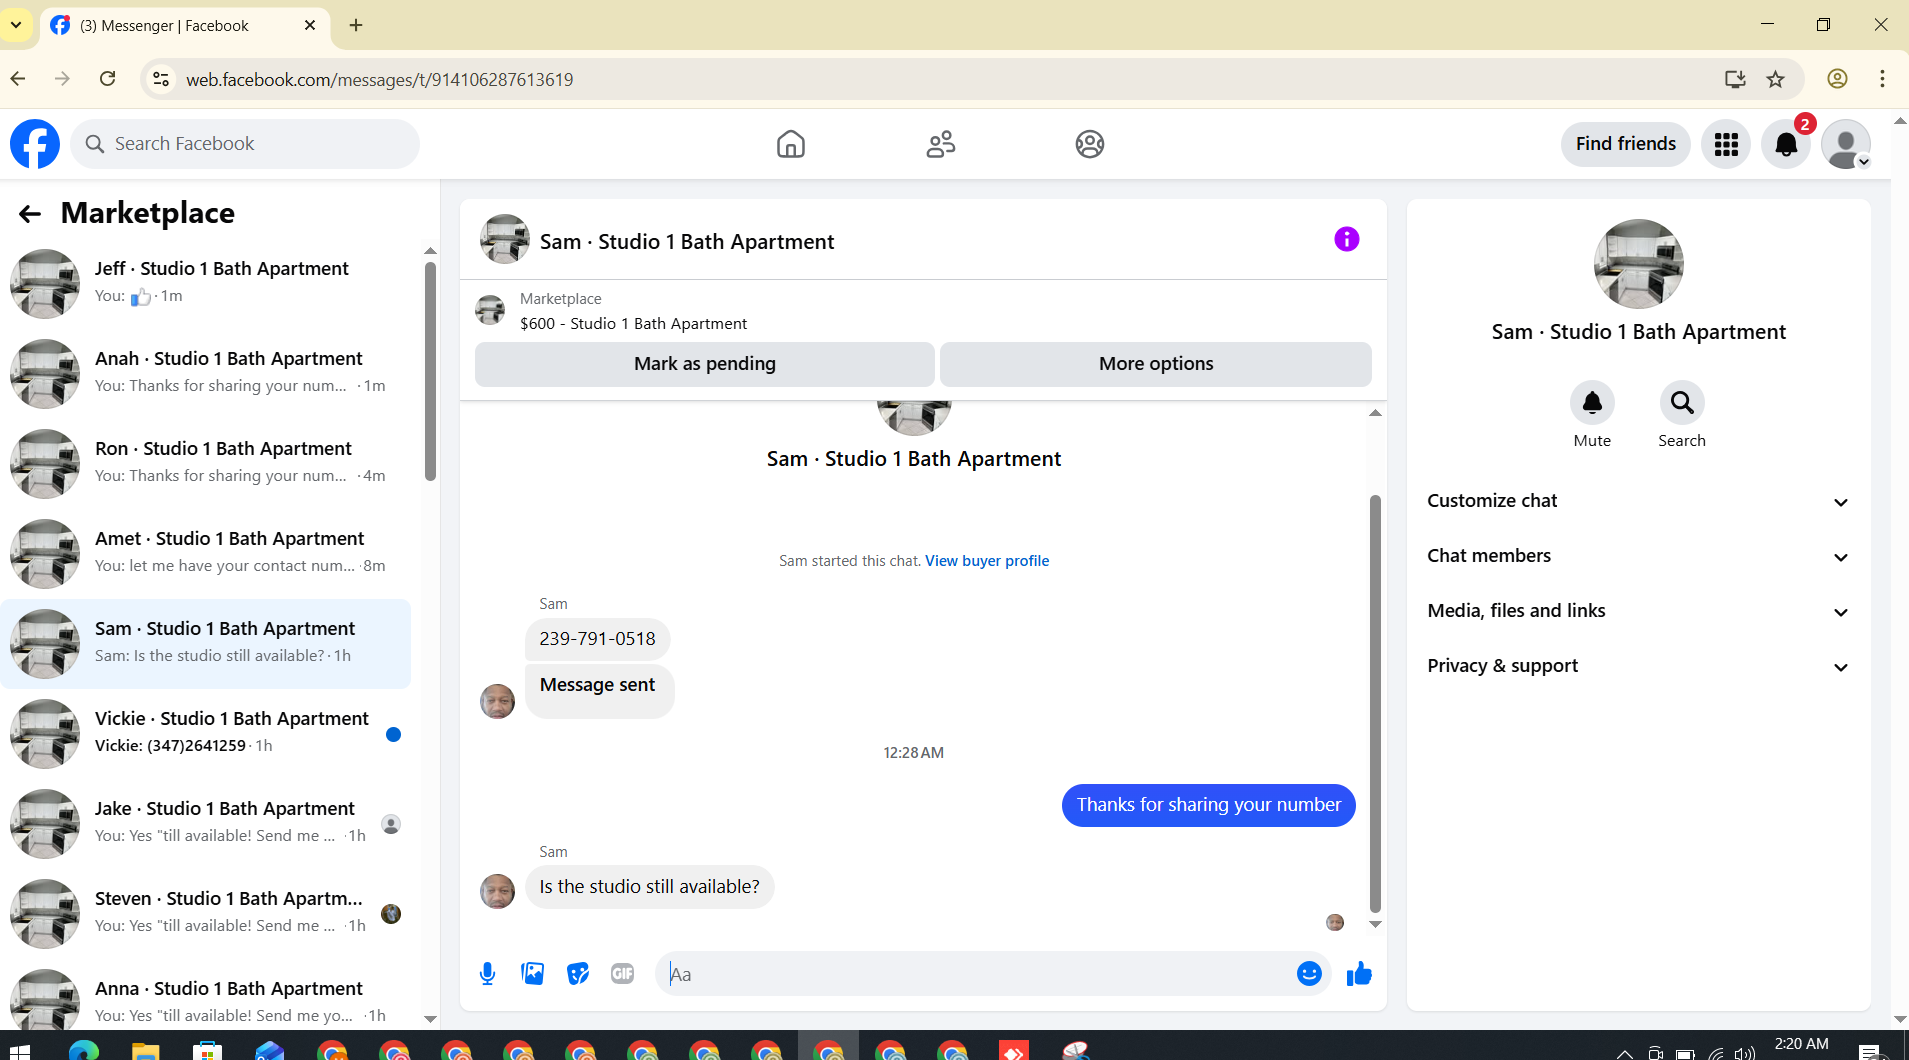
Task: Click the $600 - Studio 1 Bath Apartment listing
Action: pyautogui.click(x=633, y=324)
